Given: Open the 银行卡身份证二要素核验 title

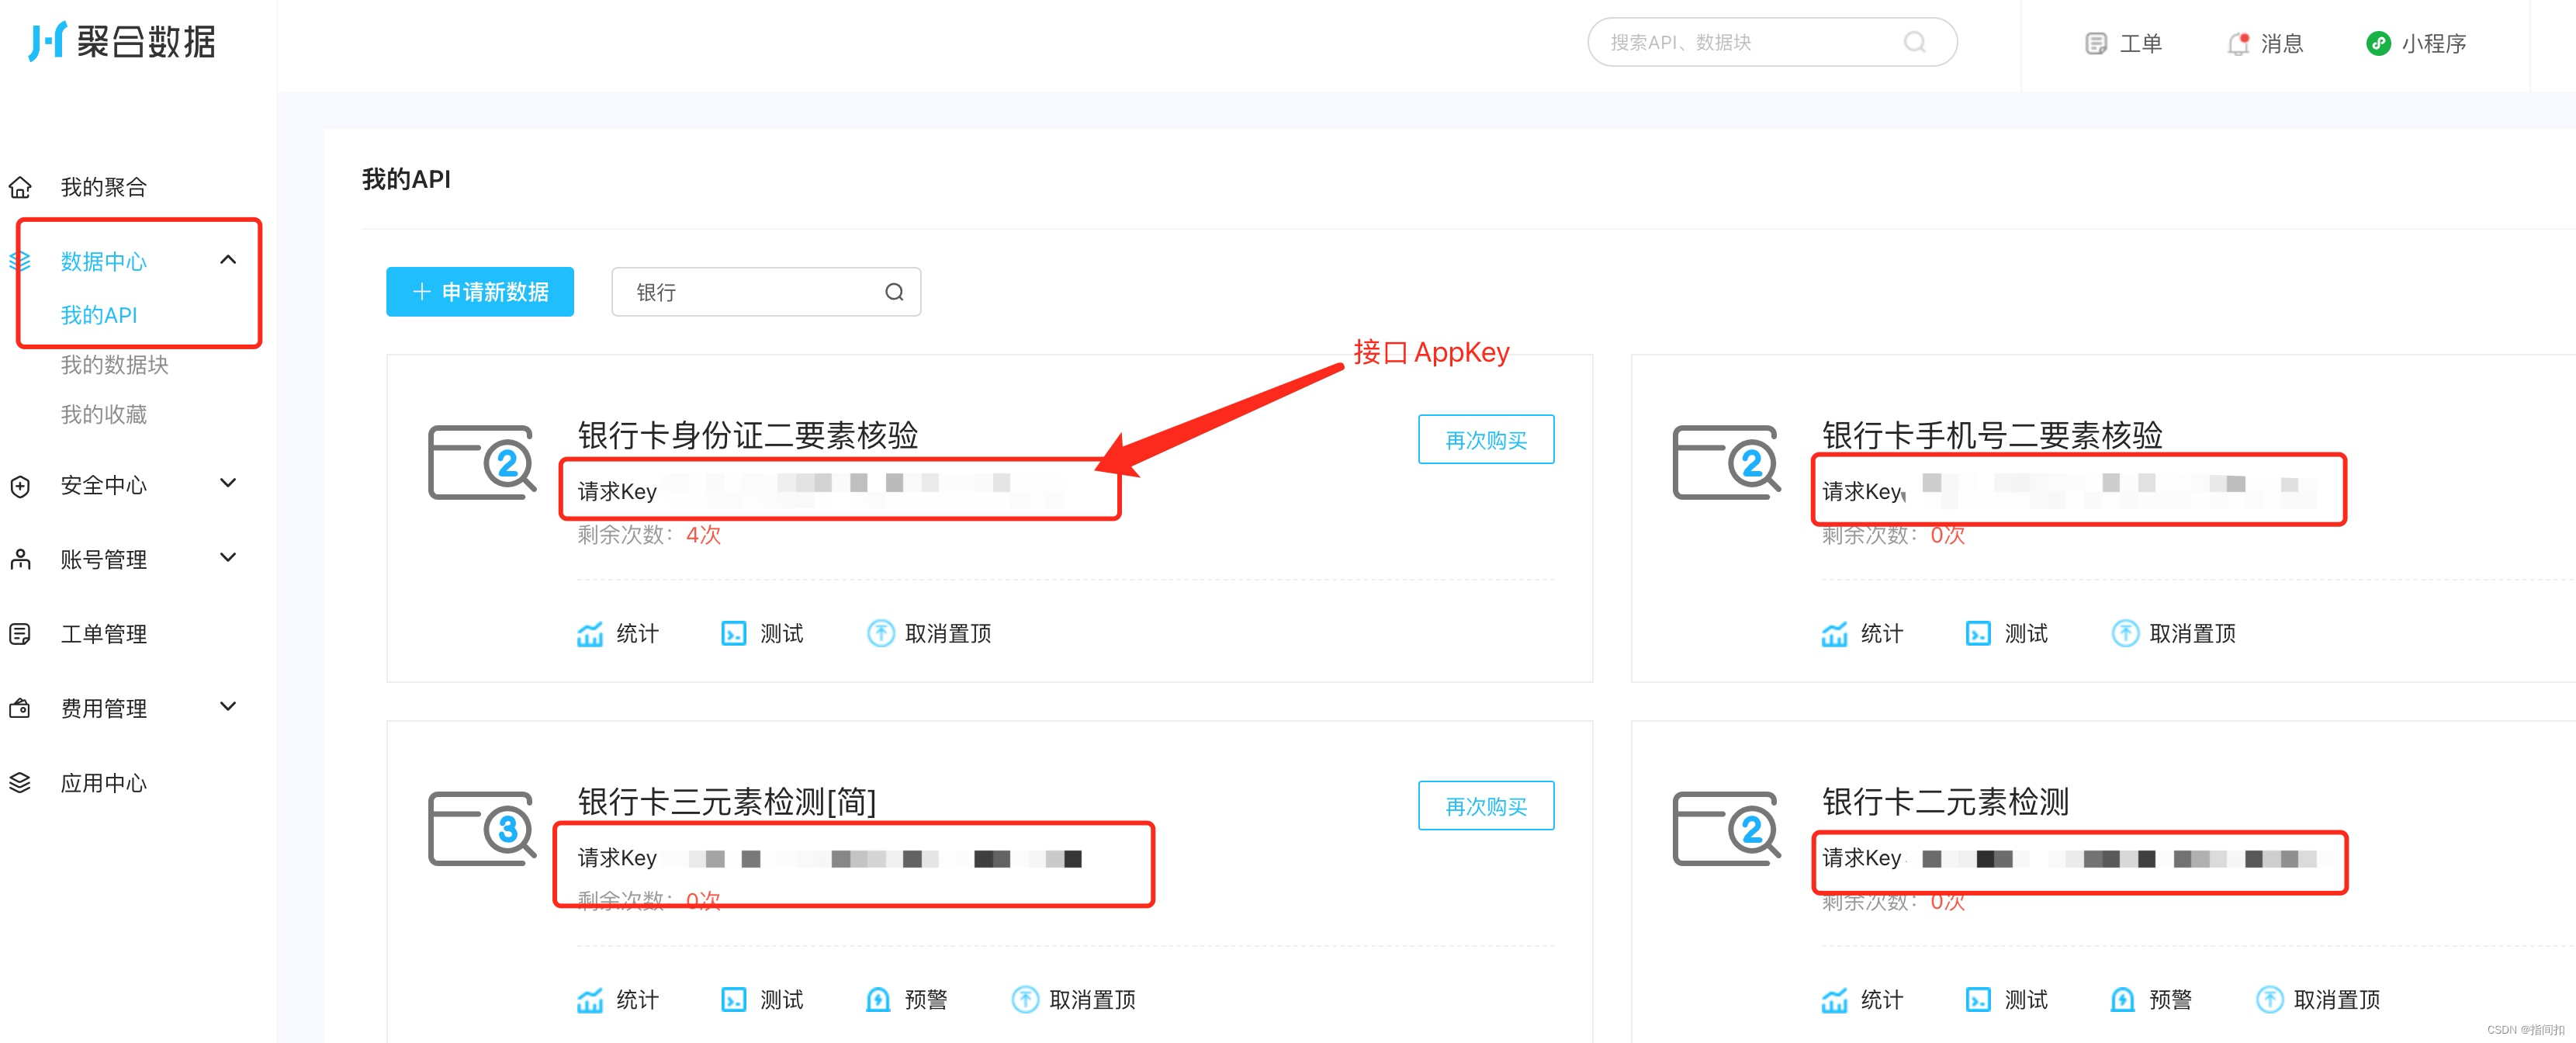Looking at the screenshot, I should [747, 435].
